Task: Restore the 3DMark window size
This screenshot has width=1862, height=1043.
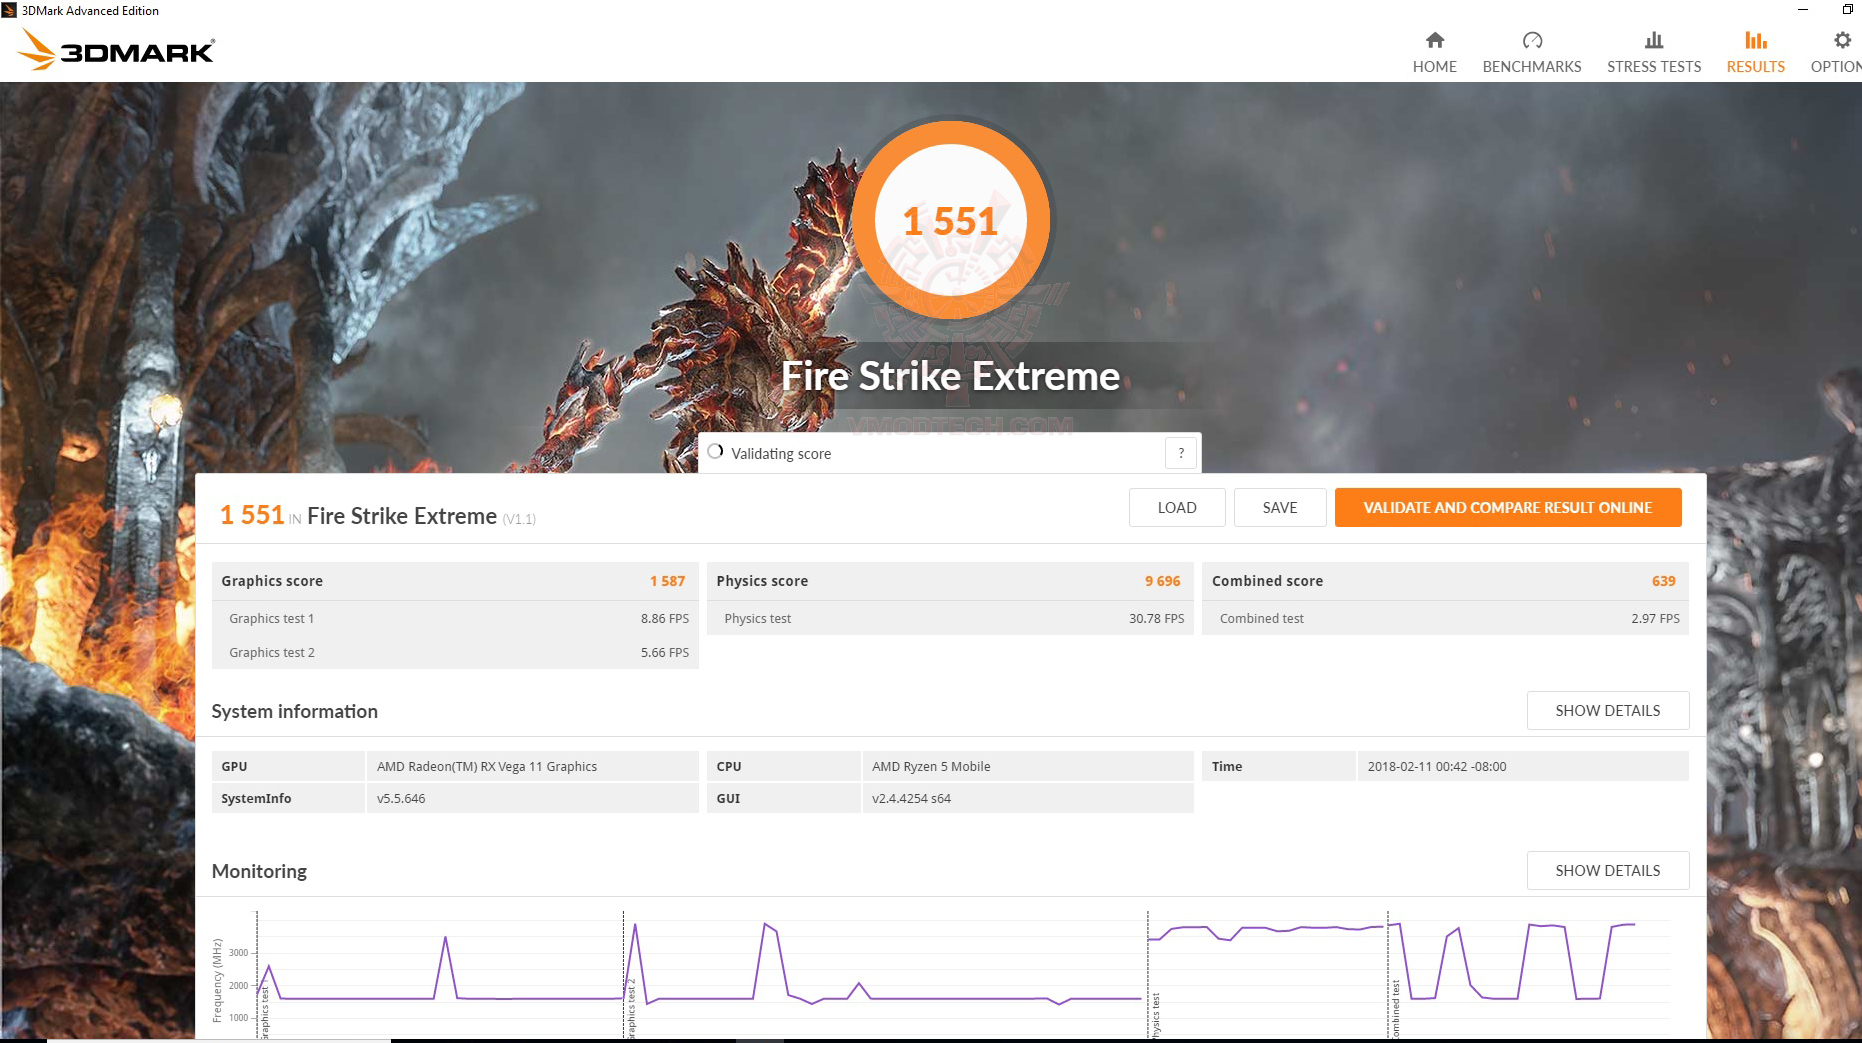Action: (1847, 10)
